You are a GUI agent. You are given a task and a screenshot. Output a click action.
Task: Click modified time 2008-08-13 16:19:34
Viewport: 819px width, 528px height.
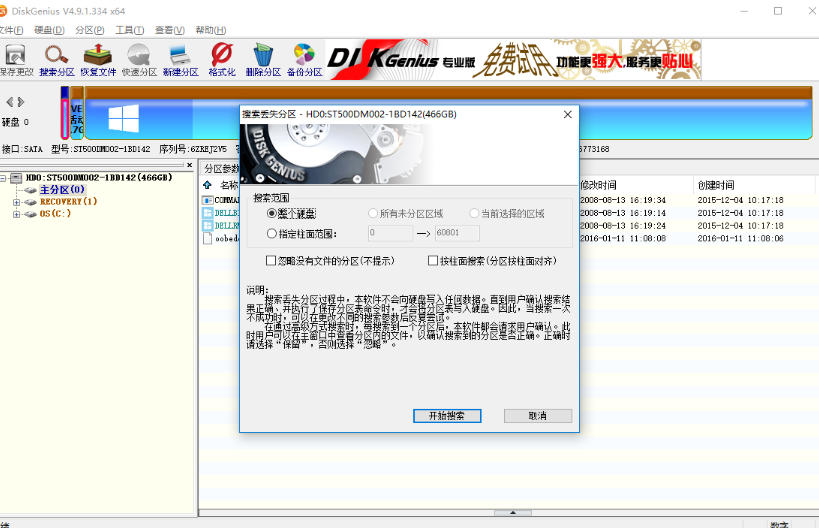[x=623, y=200]
